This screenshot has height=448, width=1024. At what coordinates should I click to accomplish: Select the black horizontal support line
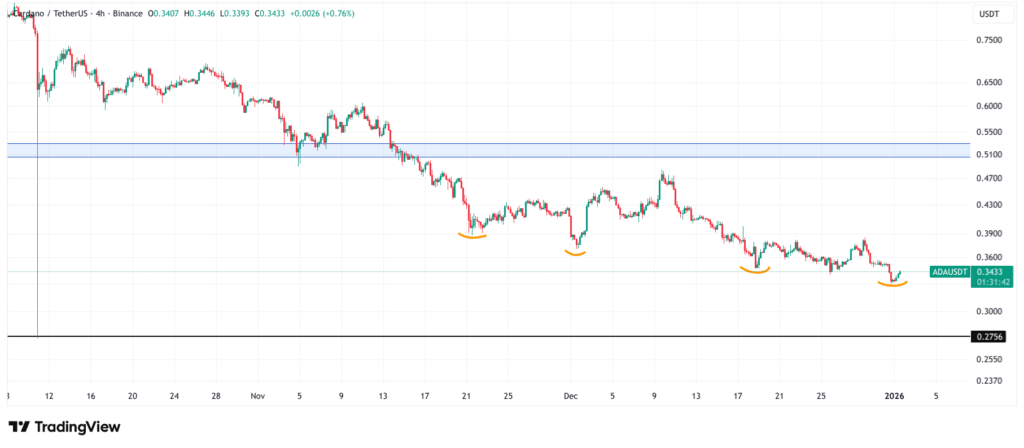500,337
